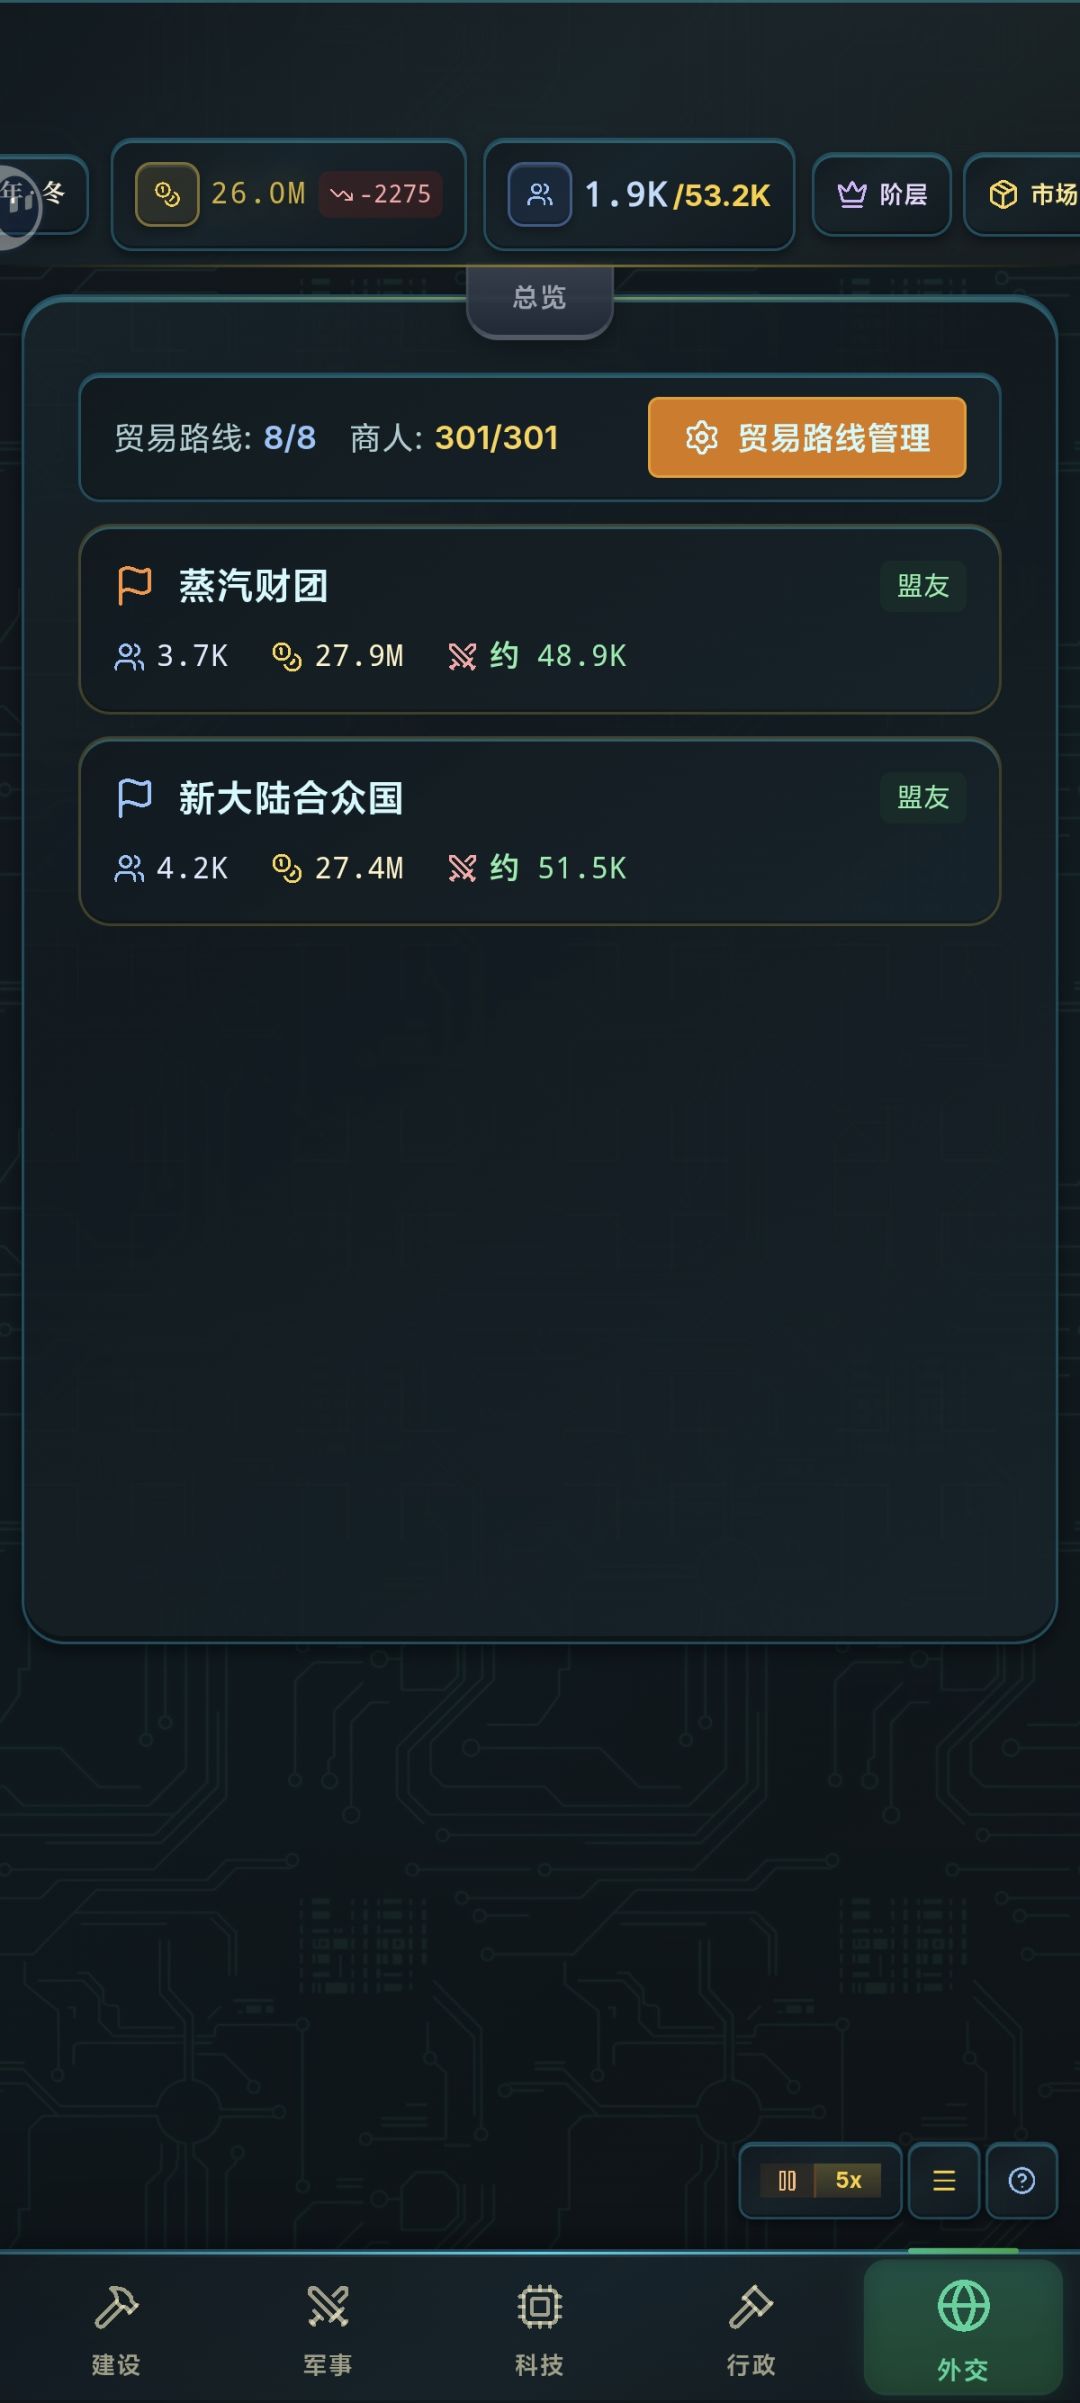The width and height of the screenshot is (1080, 2403).
Task: Click crossed swords icon for 蒸汽财团
Action: point(462,656)
